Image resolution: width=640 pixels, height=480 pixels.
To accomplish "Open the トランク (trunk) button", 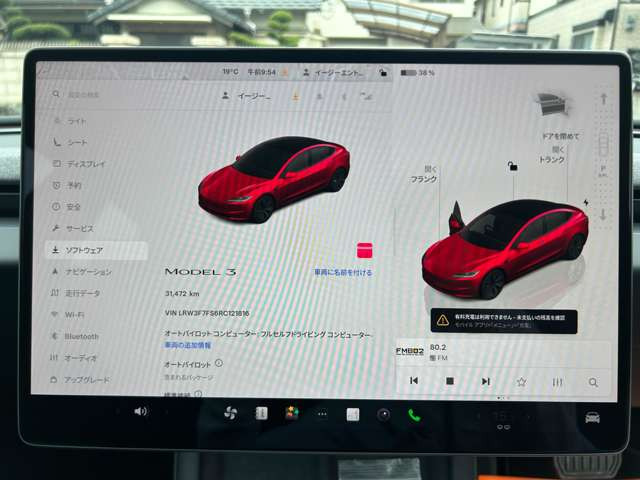I will point(552,155).
